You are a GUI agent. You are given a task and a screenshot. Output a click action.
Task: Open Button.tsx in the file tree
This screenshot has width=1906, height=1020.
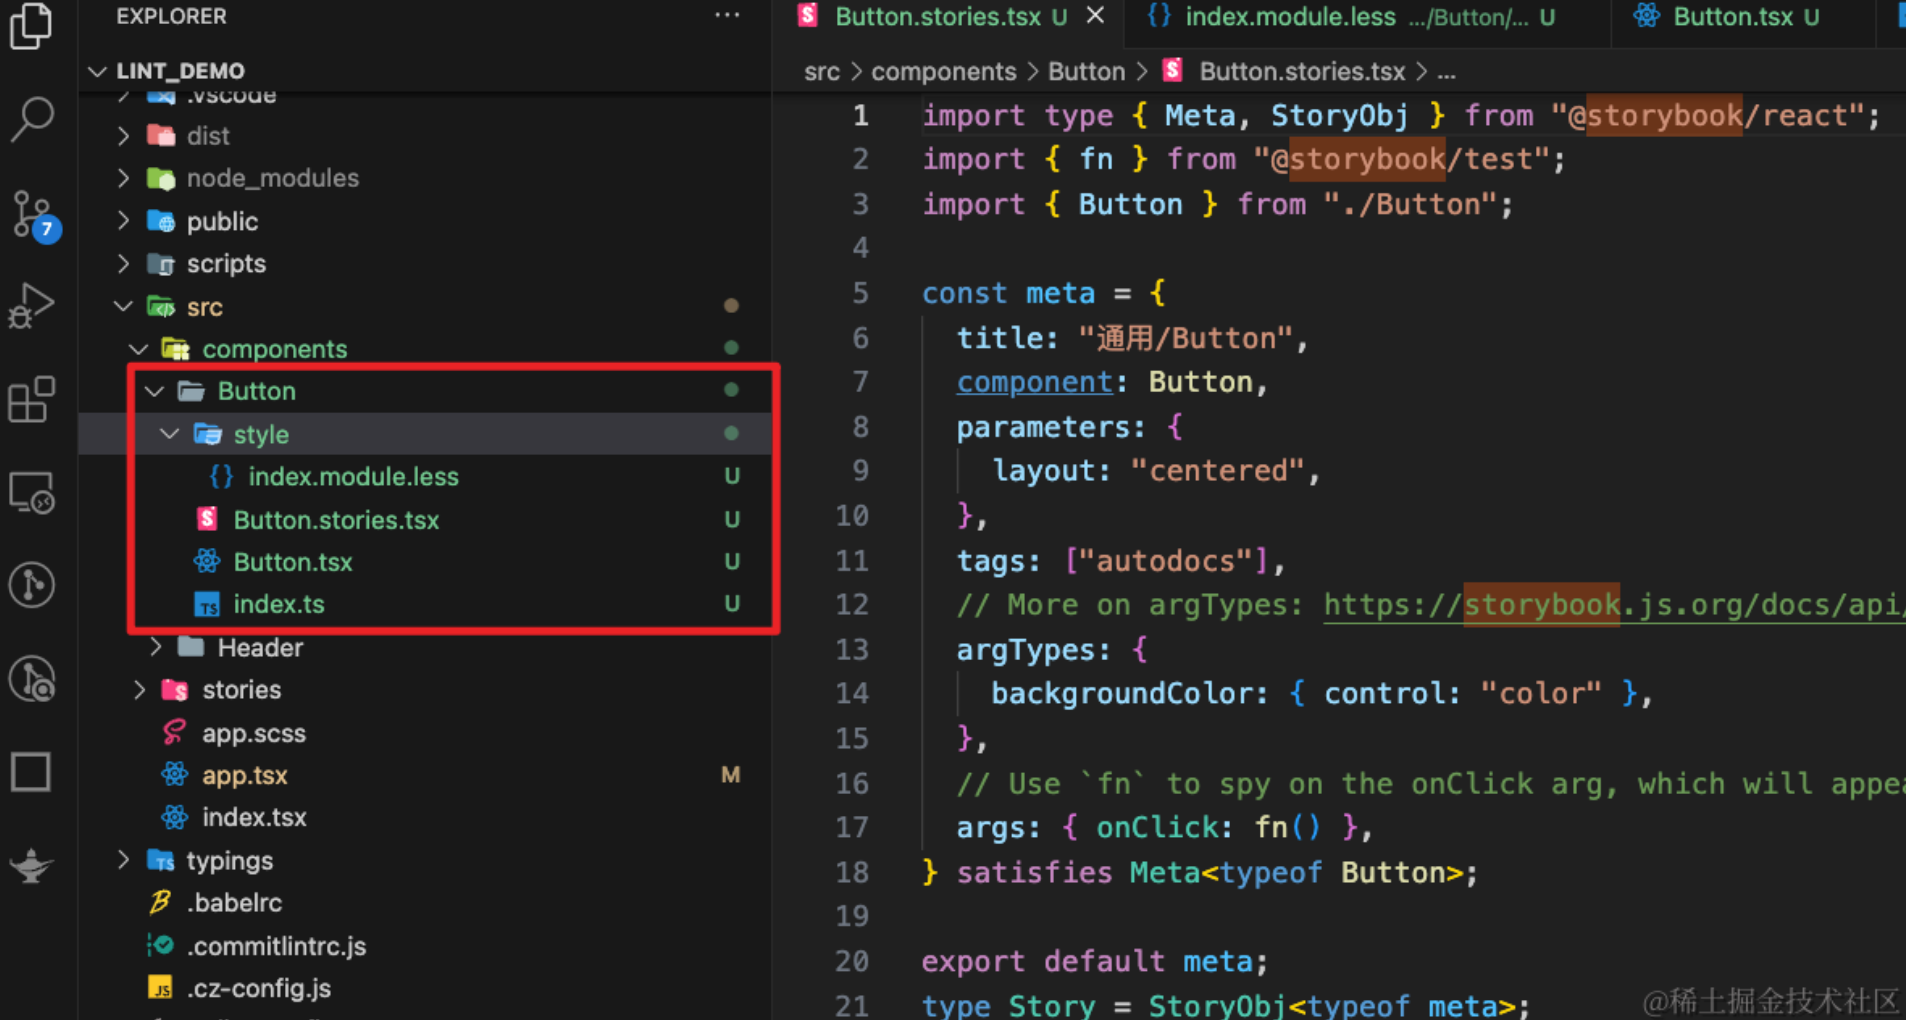click(292, 562)
